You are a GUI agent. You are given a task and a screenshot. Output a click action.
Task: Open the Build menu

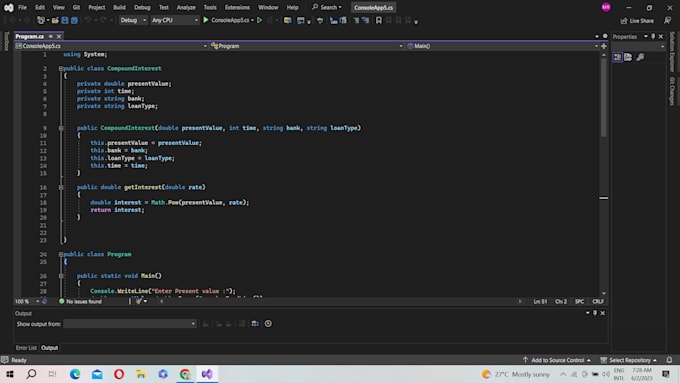click(119, 7)
